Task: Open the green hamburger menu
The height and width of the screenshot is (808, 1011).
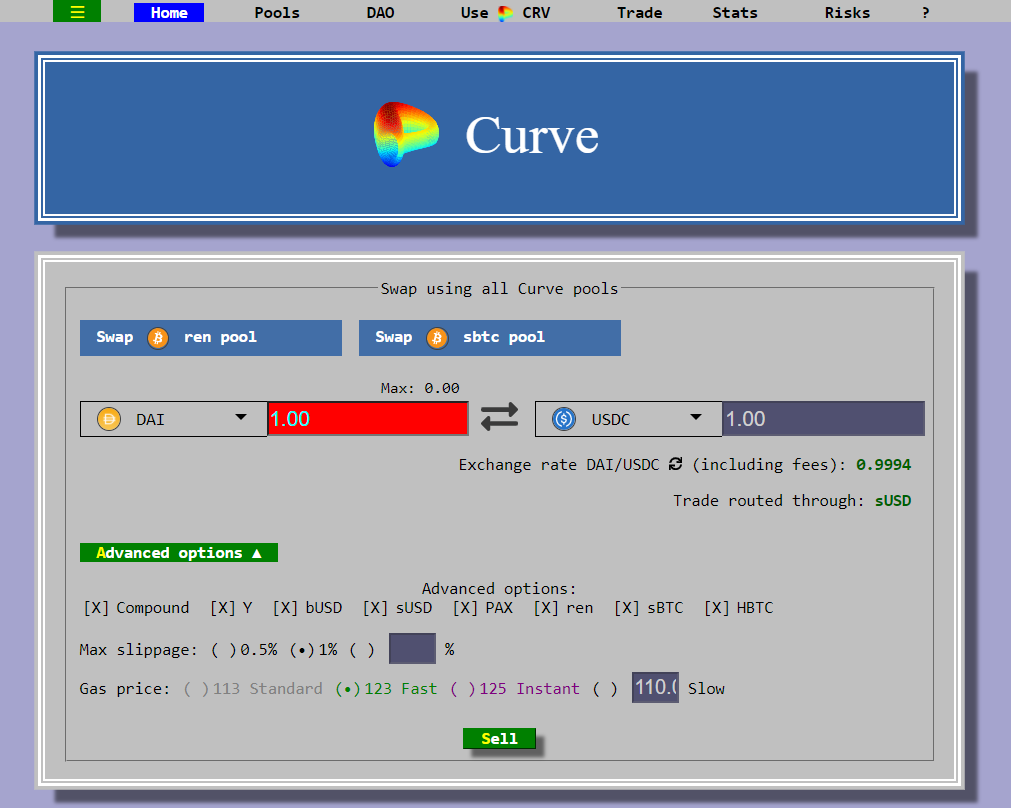Action: (x=77, y=12)
